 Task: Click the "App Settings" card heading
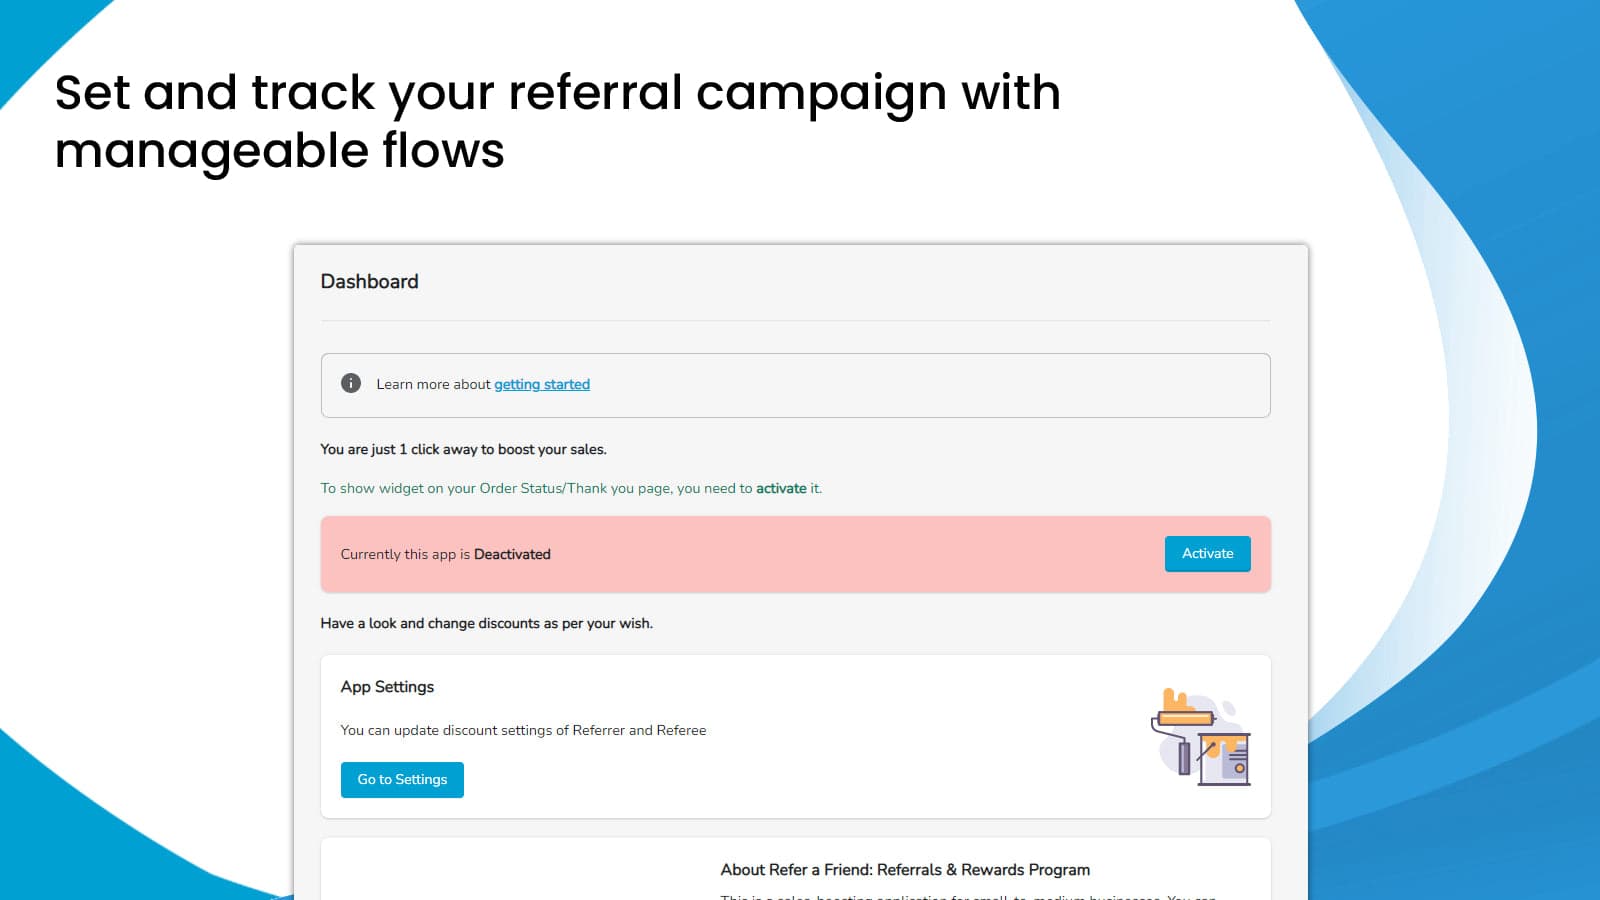coord(387,687)
